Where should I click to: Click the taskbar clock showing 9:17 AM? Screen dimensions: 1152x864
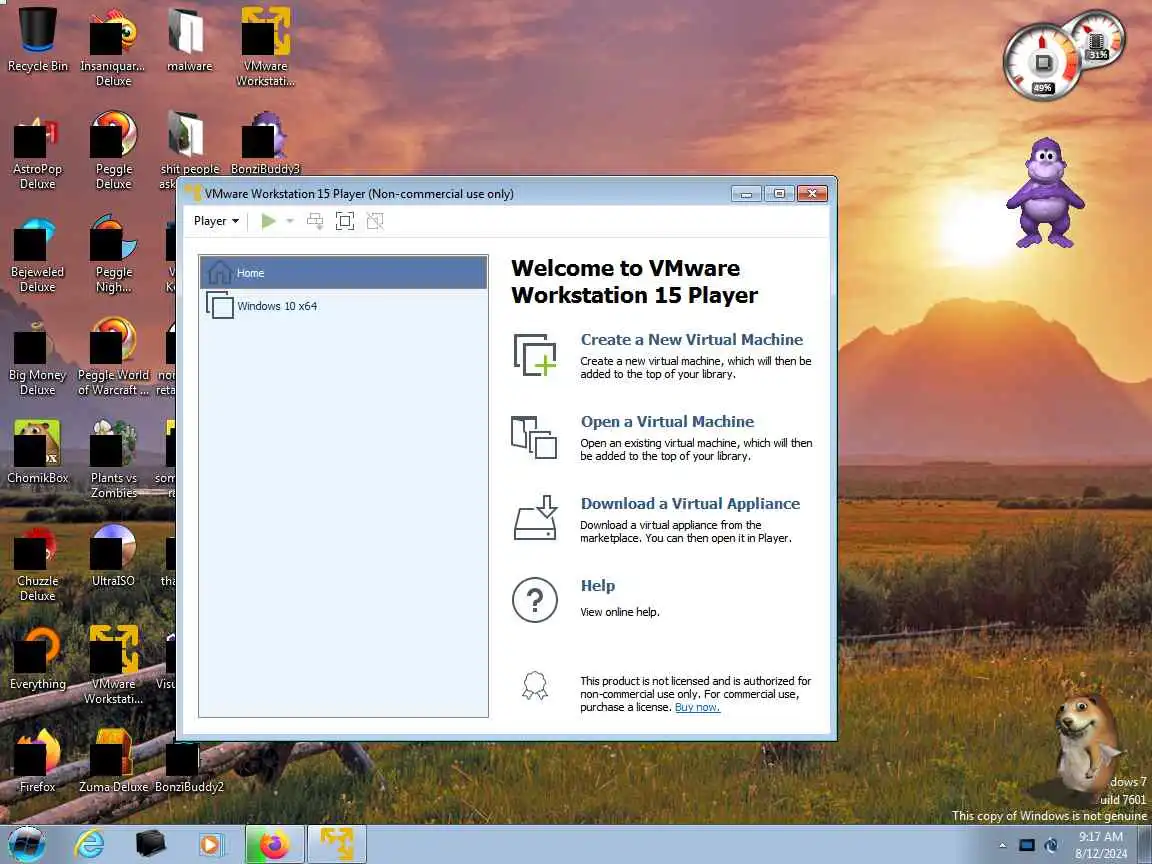pyautogui.click(x=1101, y=845)
